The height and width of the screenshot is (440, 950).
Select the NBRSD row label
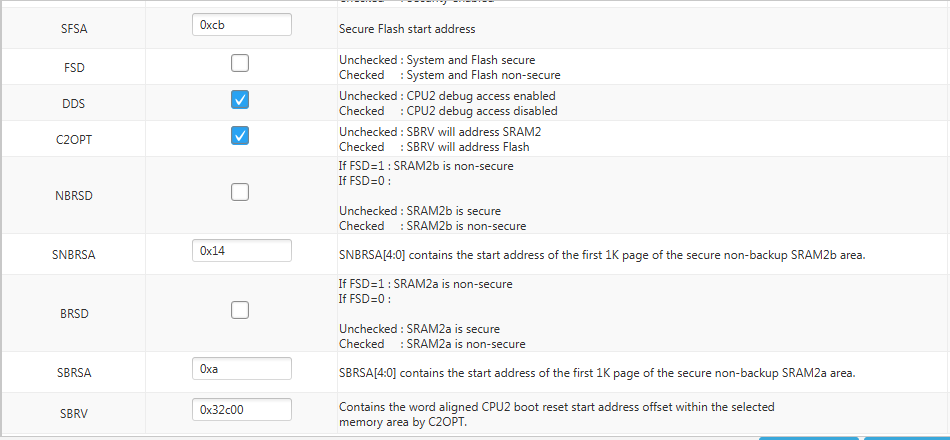(73, 196)
